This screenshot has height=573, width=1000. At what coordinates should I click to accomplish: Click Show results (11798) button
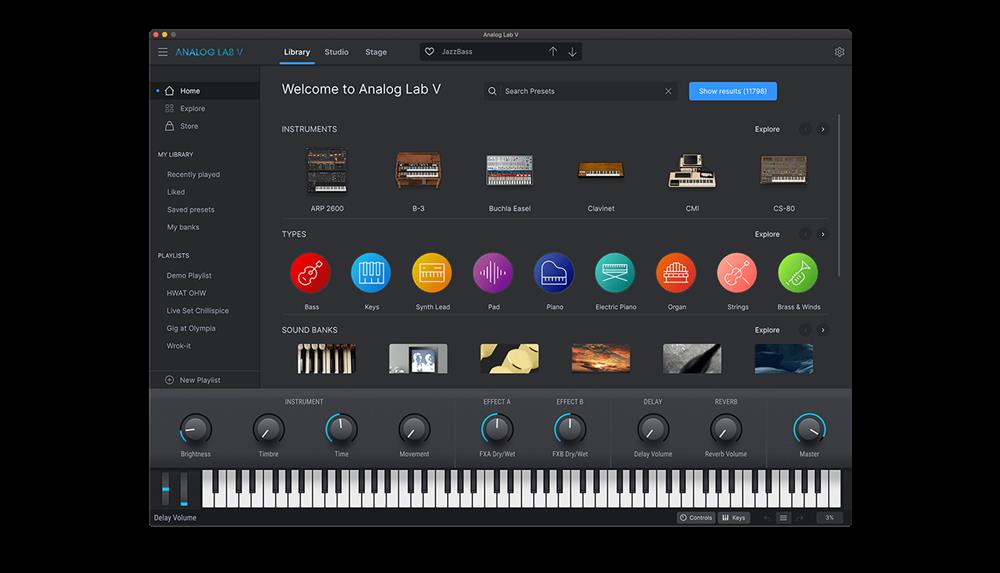point(733,91)
